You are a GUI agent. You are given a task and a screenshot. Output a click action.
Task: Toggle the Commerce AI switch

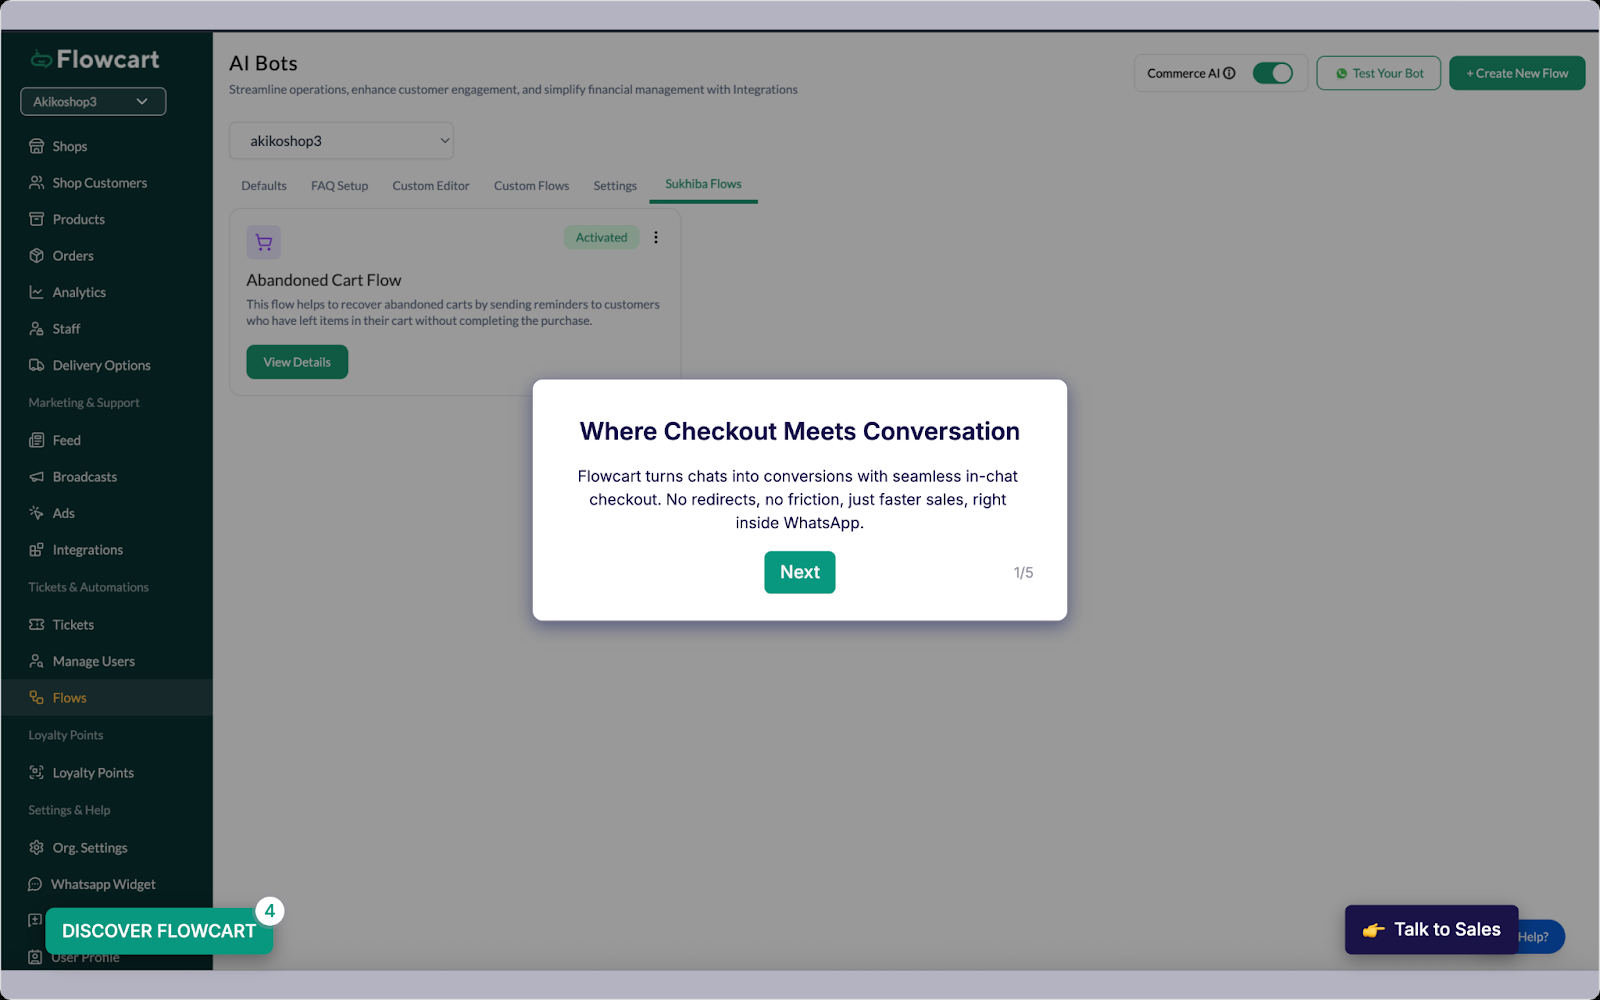coord(1273,73)
